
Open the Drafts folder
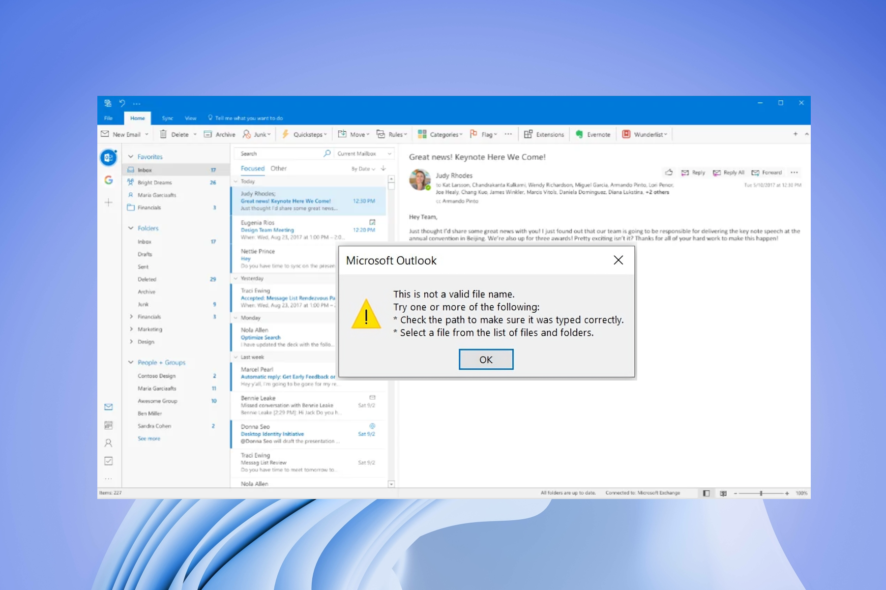145,254
